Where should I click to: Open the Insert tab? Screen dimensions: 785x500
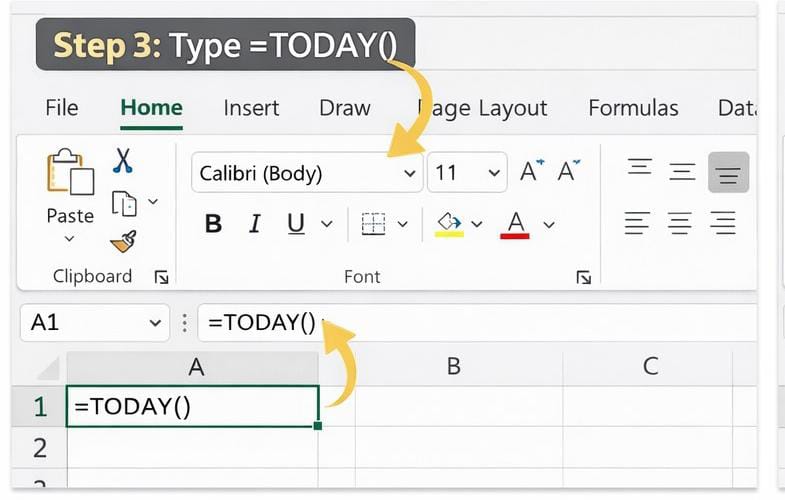click(x=251, y=108)
